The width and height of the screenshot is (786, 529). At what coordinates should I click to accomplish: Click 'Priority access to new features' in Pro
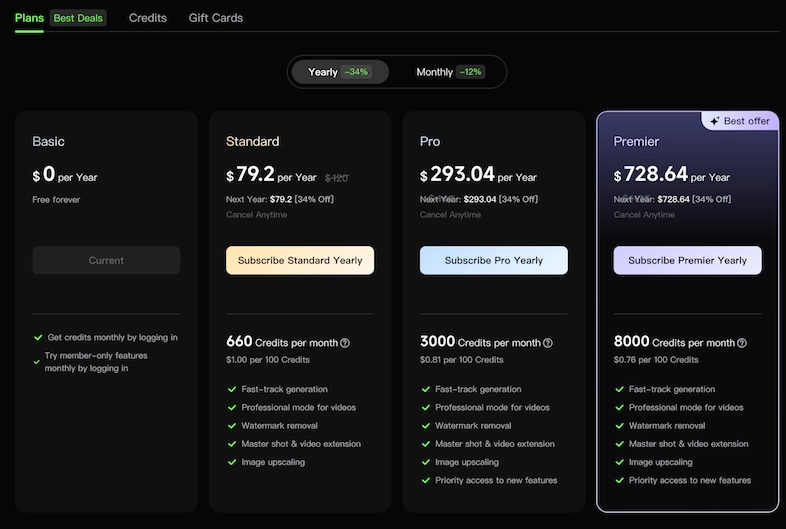496,480
